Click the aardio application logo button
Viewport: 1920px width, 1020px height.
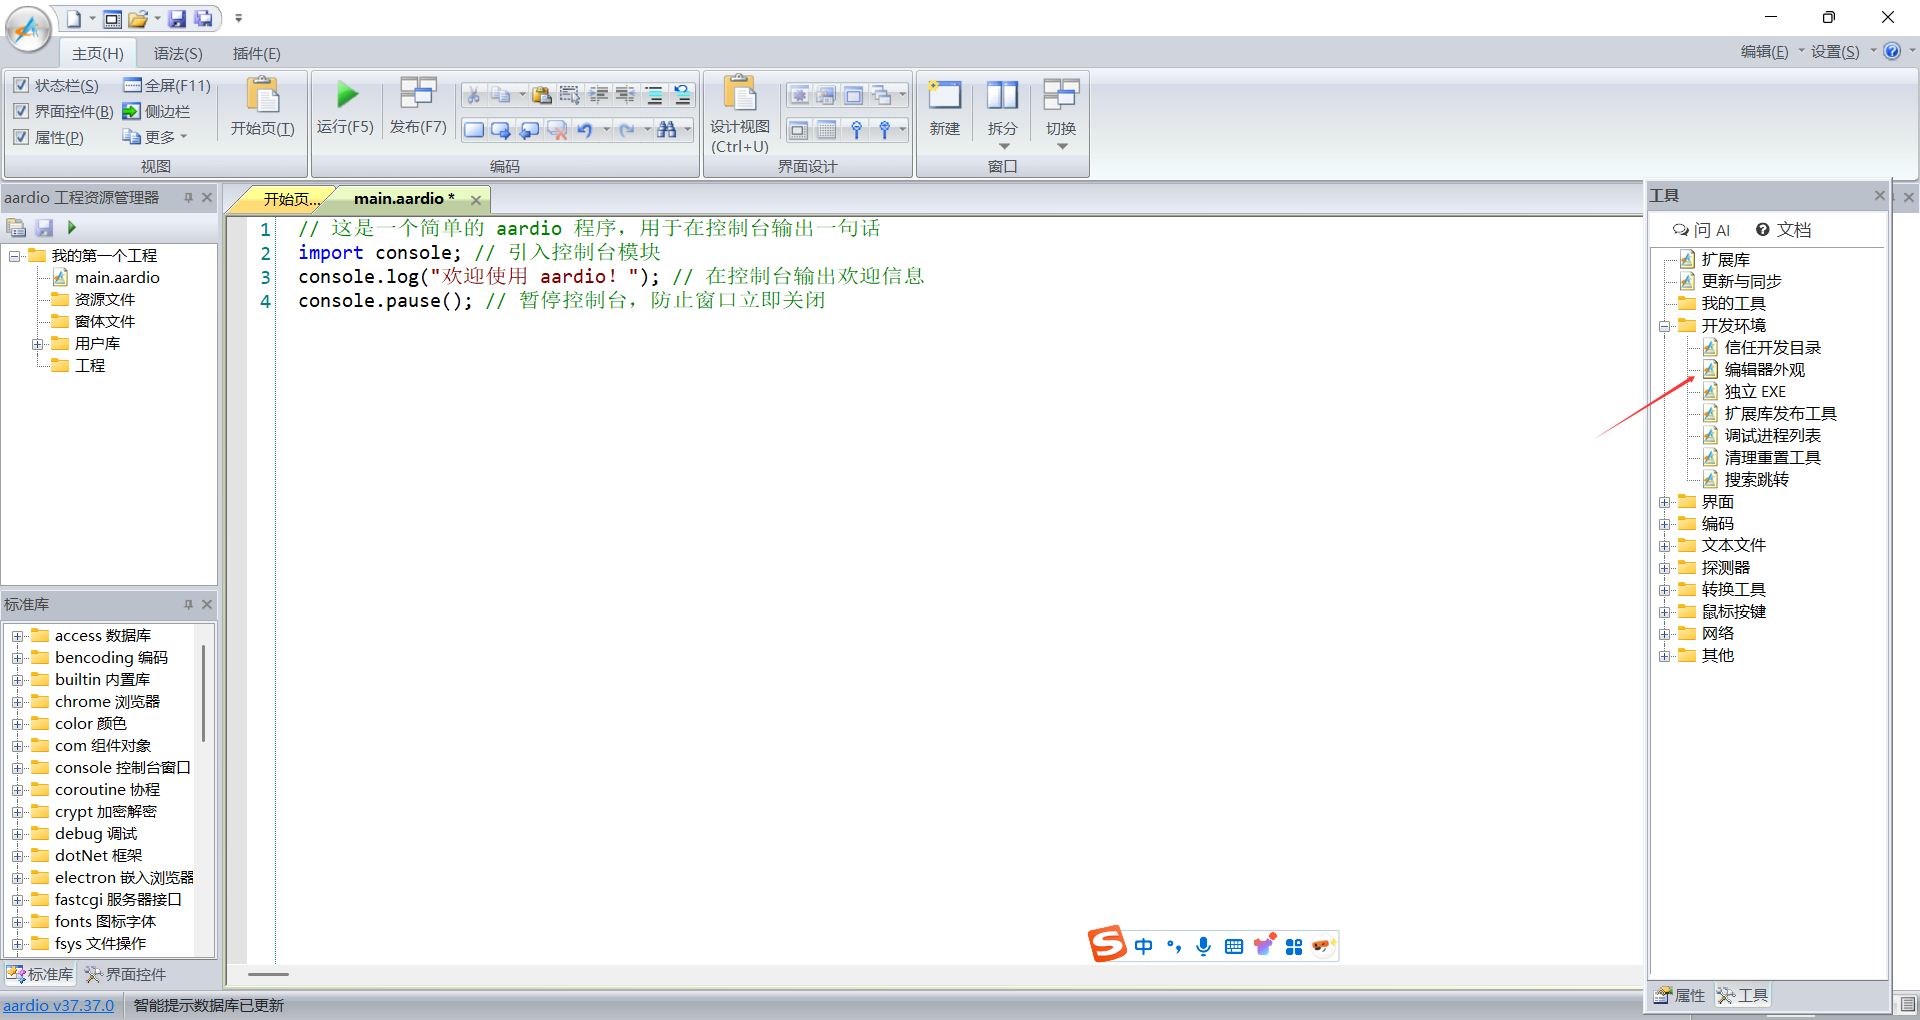tap(28, 29)
